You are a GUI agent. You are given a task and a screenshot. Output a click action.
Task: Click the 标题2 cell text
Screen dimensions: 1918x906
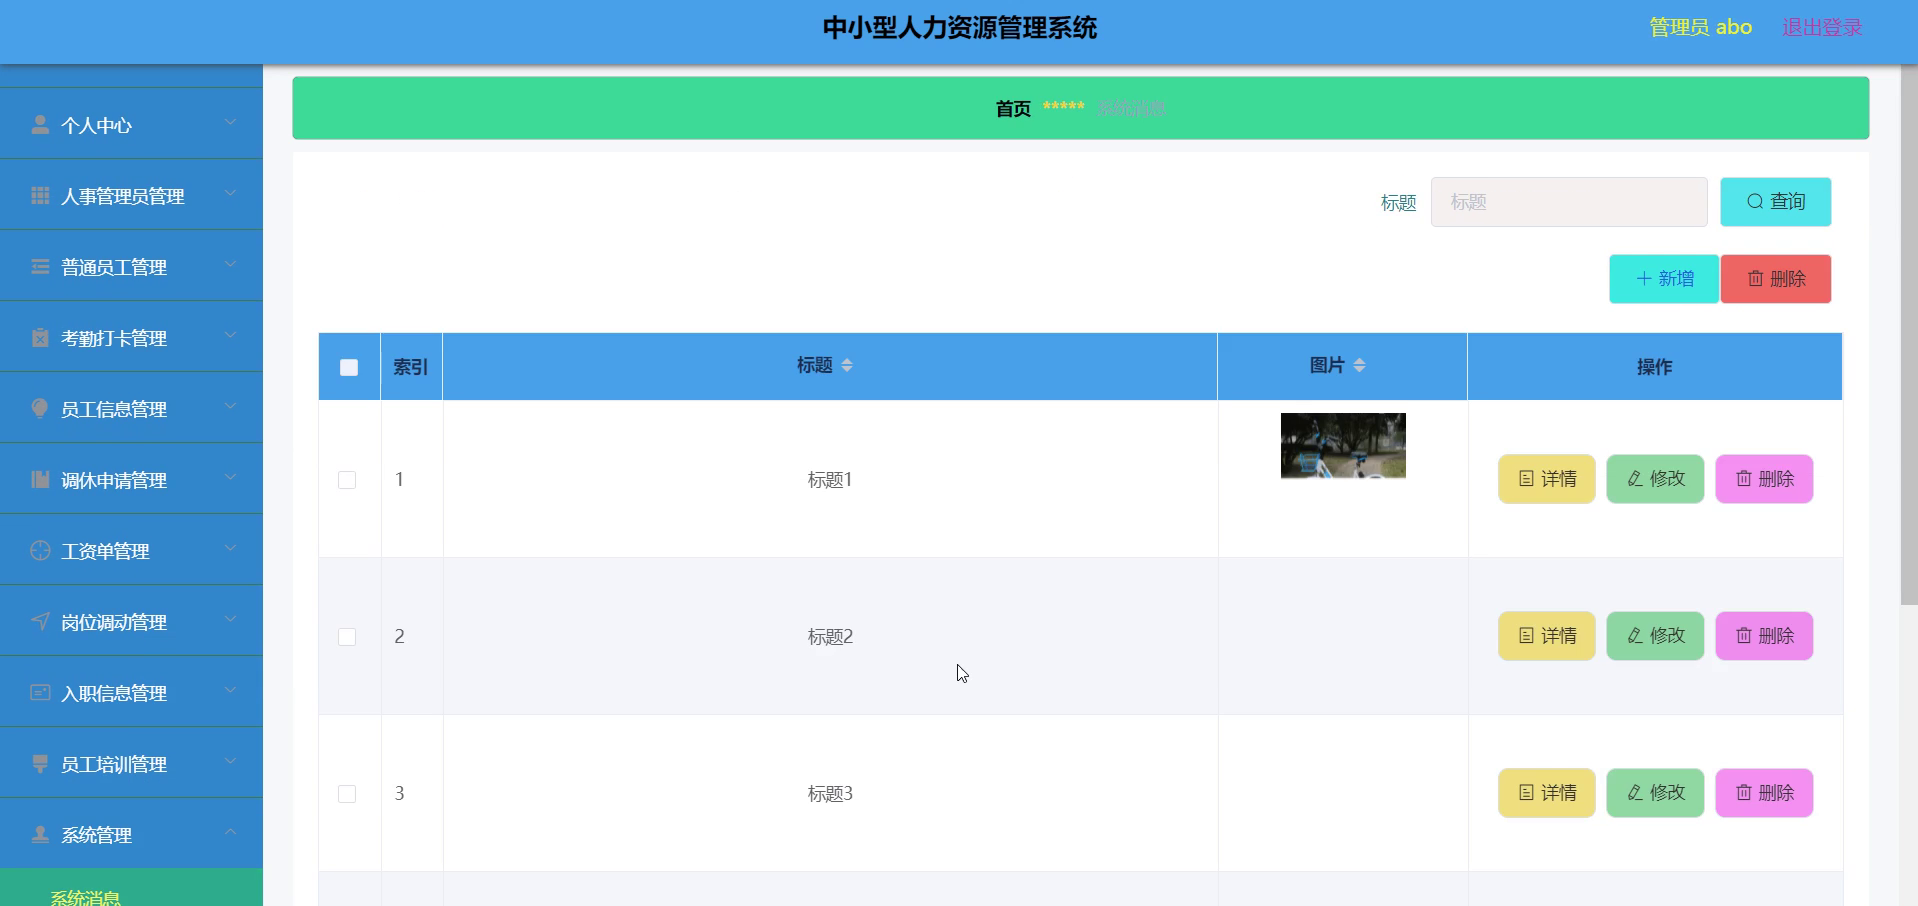pos(830,637)
